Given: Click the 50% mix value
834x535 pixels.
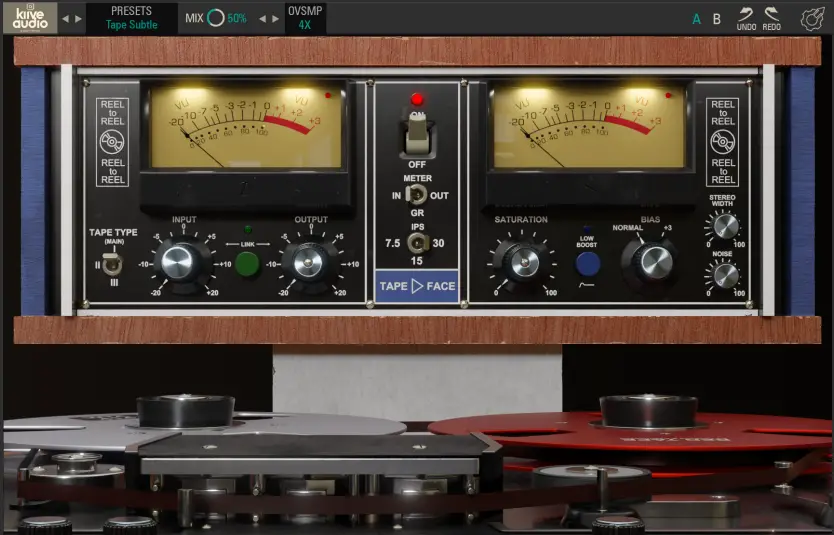Looking at the screenshot, I should (237, 19).
